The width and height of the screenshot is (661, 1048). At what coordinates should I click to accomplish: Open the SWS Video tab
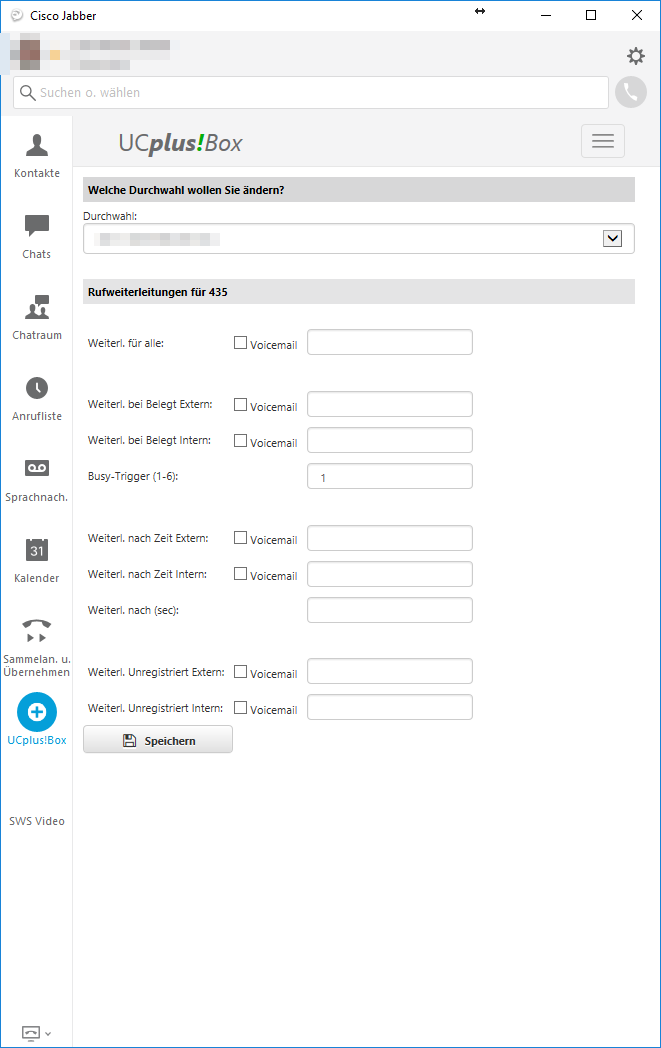(37, 821)
